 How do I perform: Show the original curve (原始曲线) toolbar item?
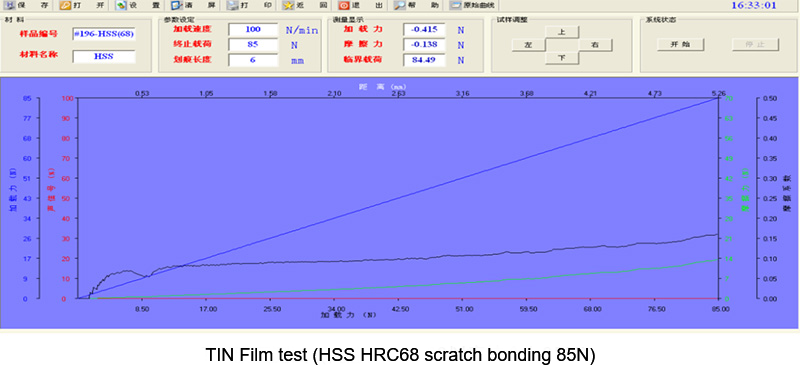(x=473, y=6)
